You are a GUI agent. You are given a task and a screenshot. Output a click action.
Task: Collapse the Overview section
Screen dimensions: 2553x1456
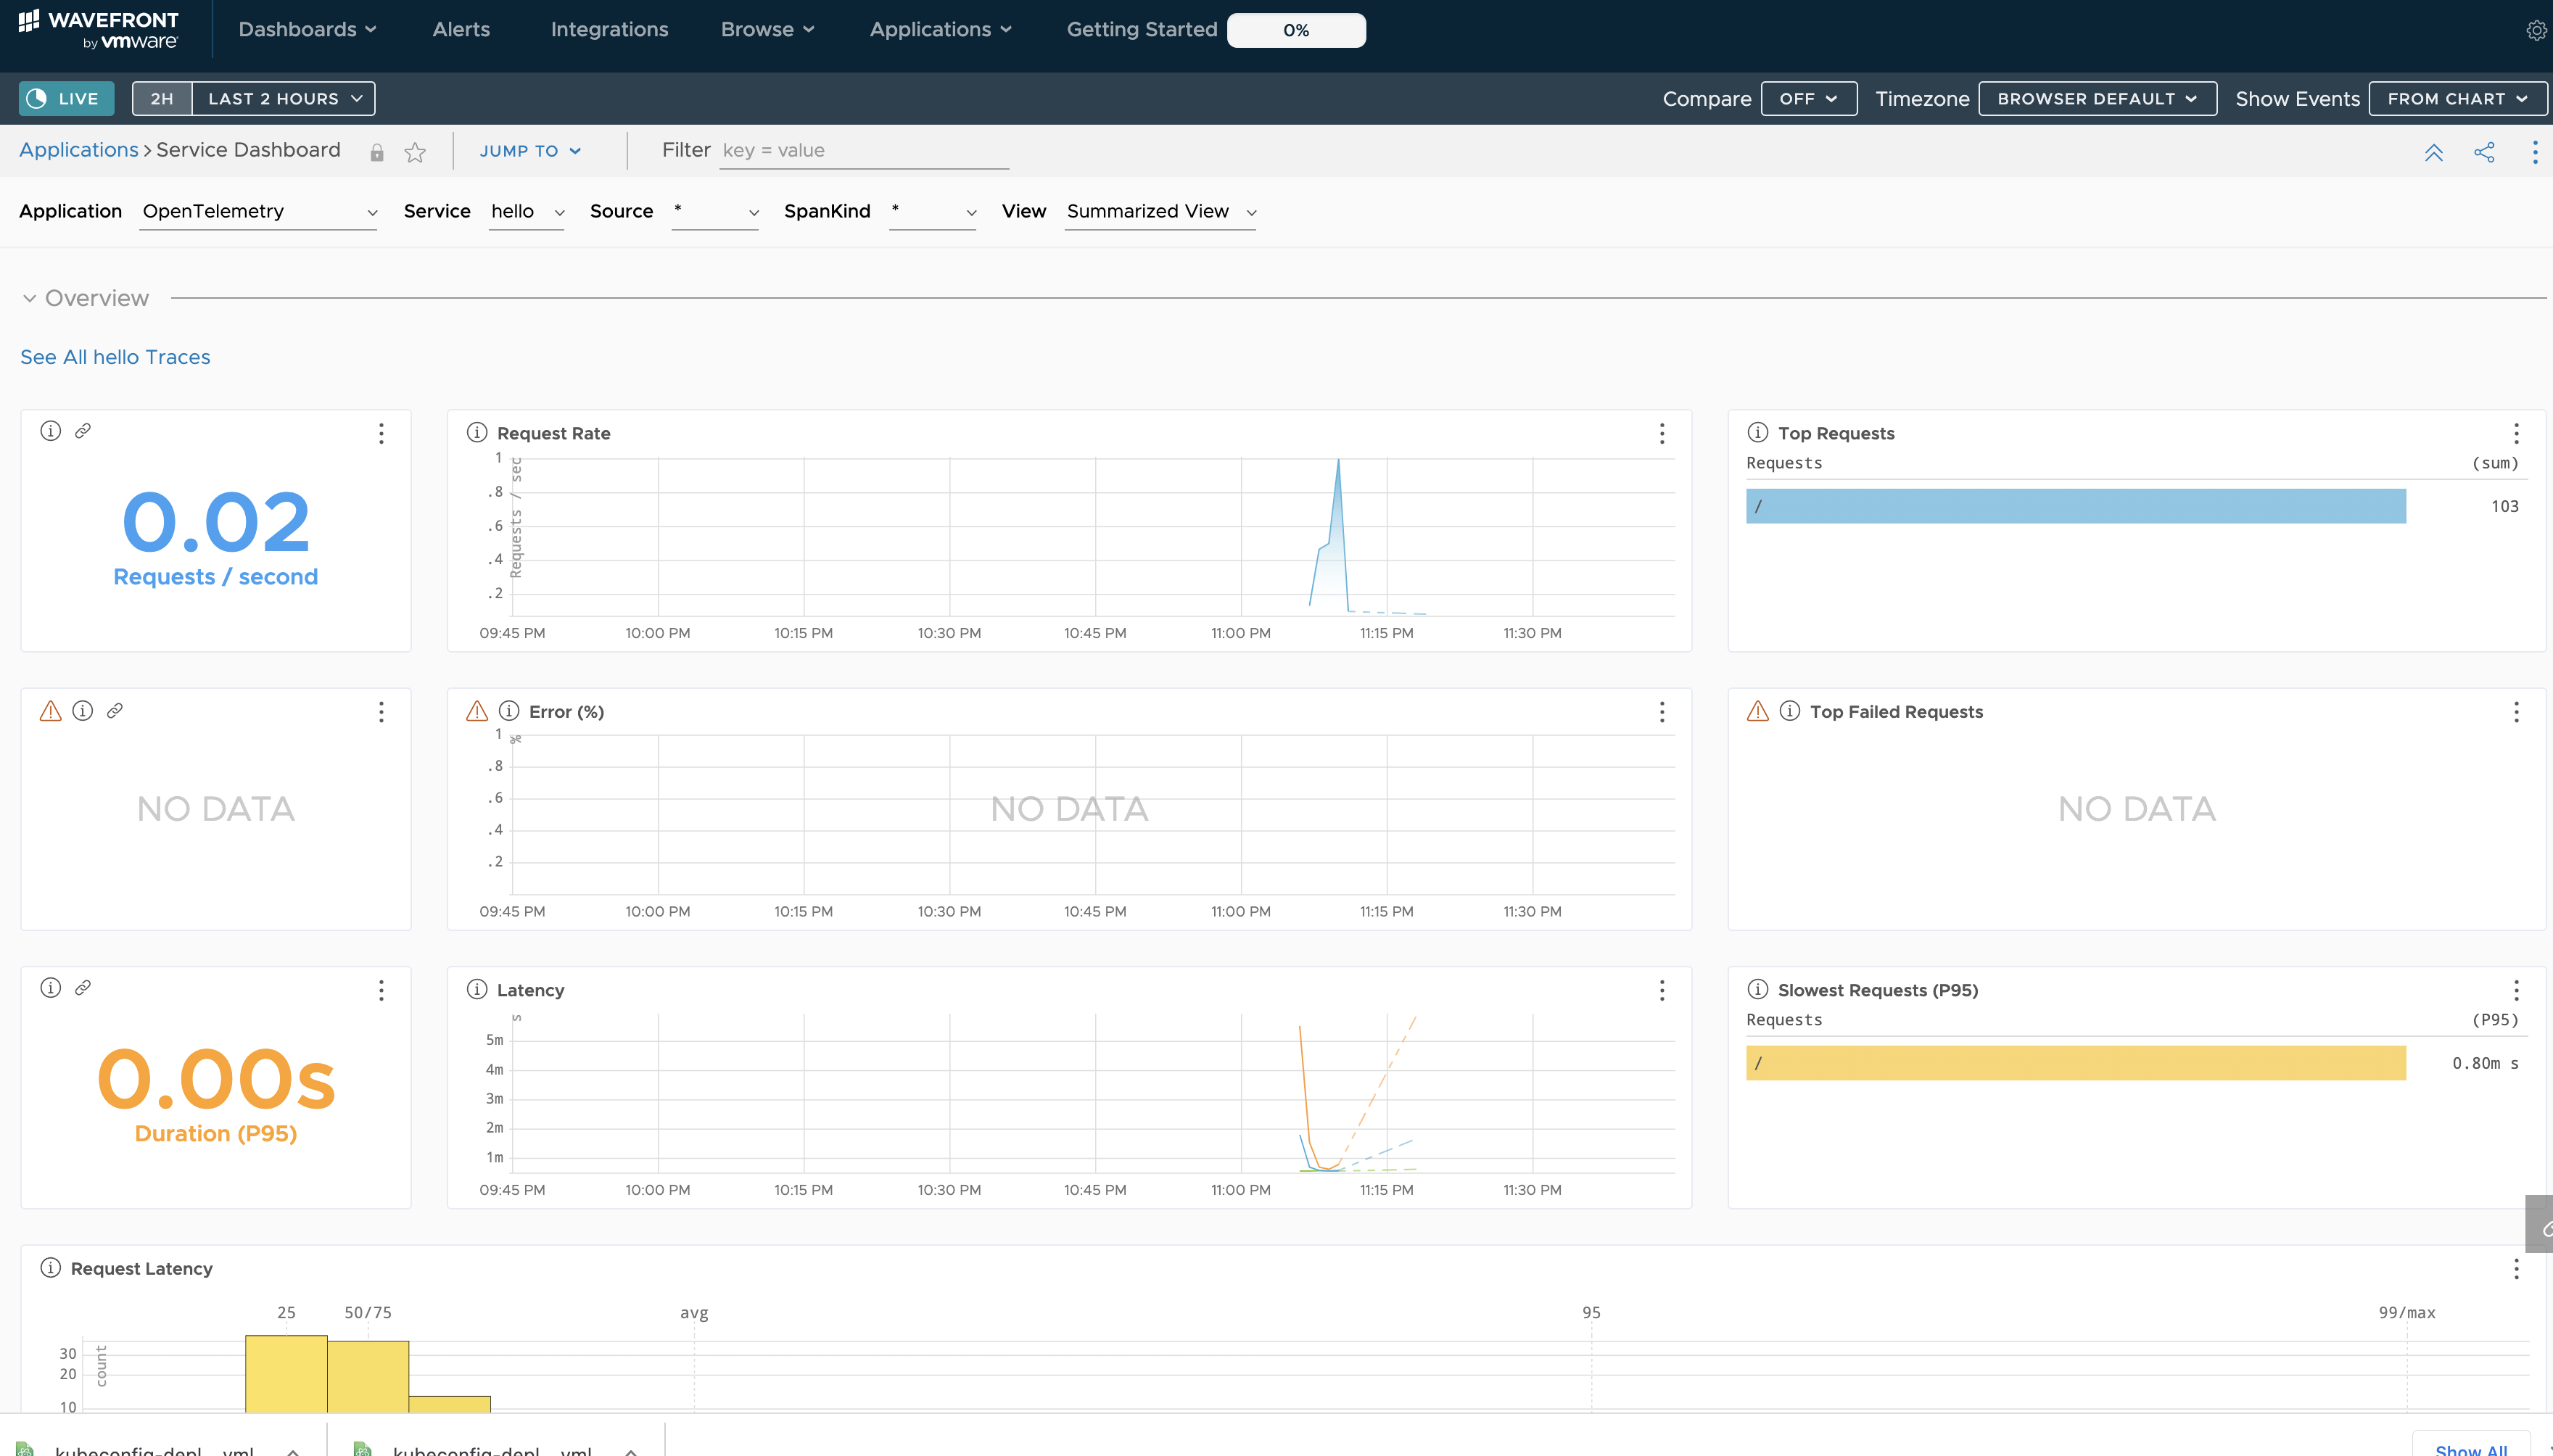(x=30, y=298)
